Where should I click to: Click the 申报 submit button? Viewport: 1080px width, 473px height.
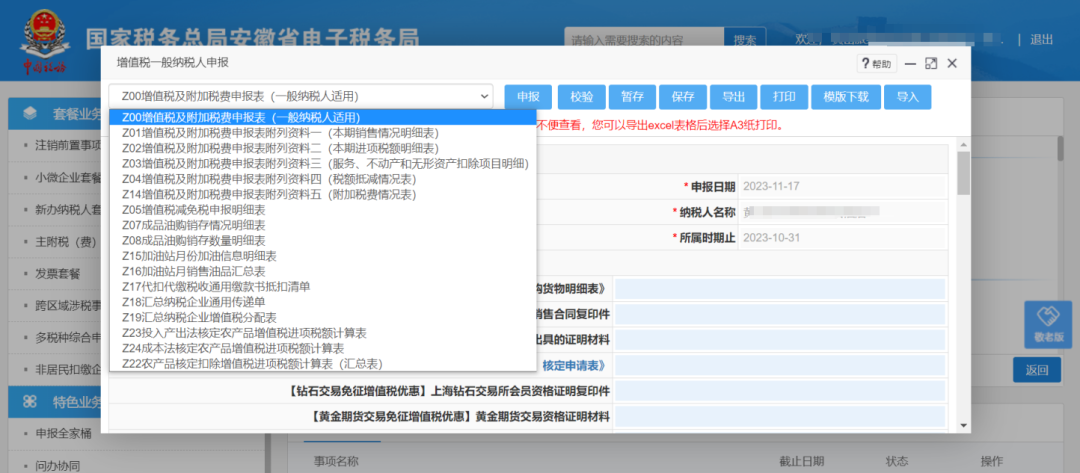point(528,97)
